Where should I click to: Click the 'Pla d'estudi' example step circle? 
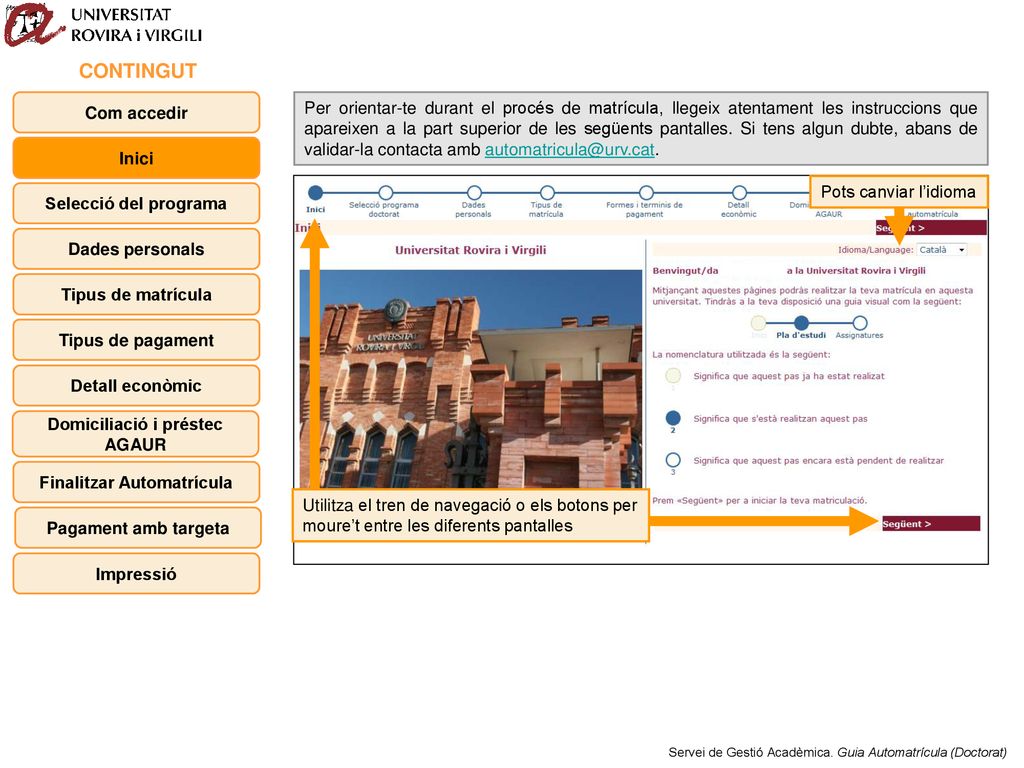801,322
